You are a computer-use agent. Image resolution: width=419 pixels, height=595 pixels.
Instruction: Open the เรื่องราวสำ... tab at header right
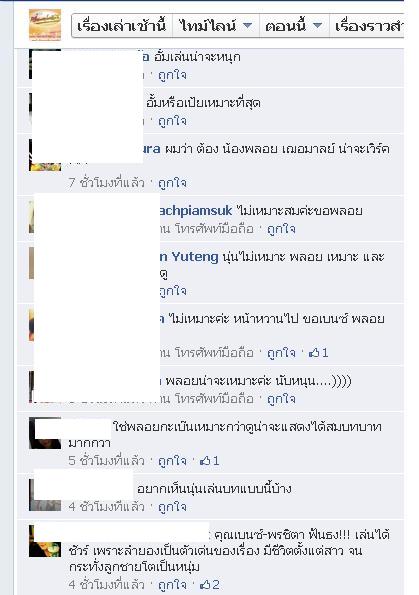(367, 26)
